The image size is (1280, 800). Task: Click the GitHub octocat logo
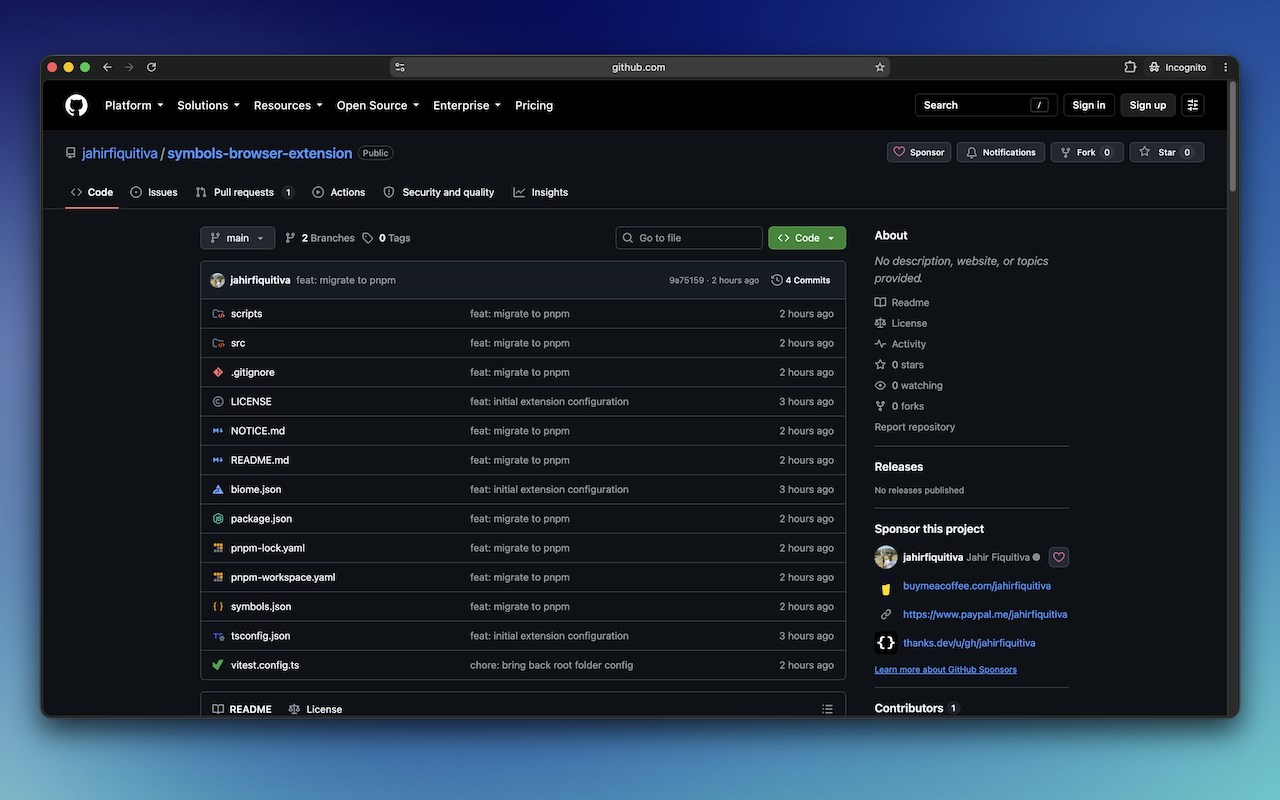click(76, 105)
